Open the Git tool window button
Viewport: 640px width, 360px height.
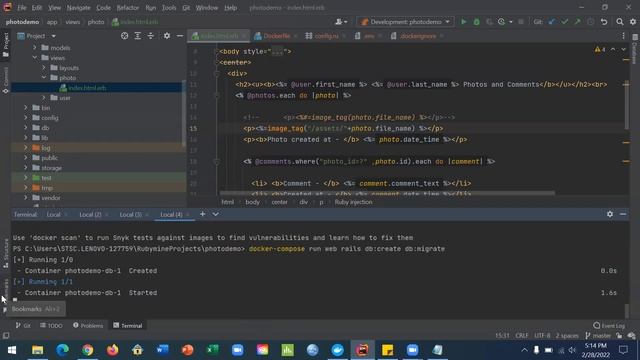pyautogui.click(x=23, y=325)
